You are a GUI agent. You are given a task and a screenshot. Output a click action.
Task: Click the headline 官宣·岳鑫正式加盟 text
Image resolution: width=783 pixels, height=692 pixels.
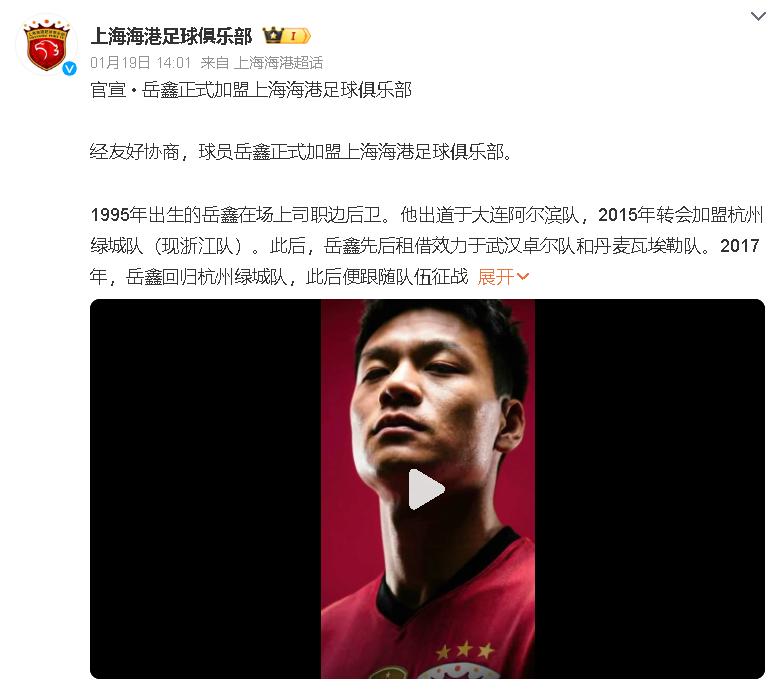pos(251,90)
